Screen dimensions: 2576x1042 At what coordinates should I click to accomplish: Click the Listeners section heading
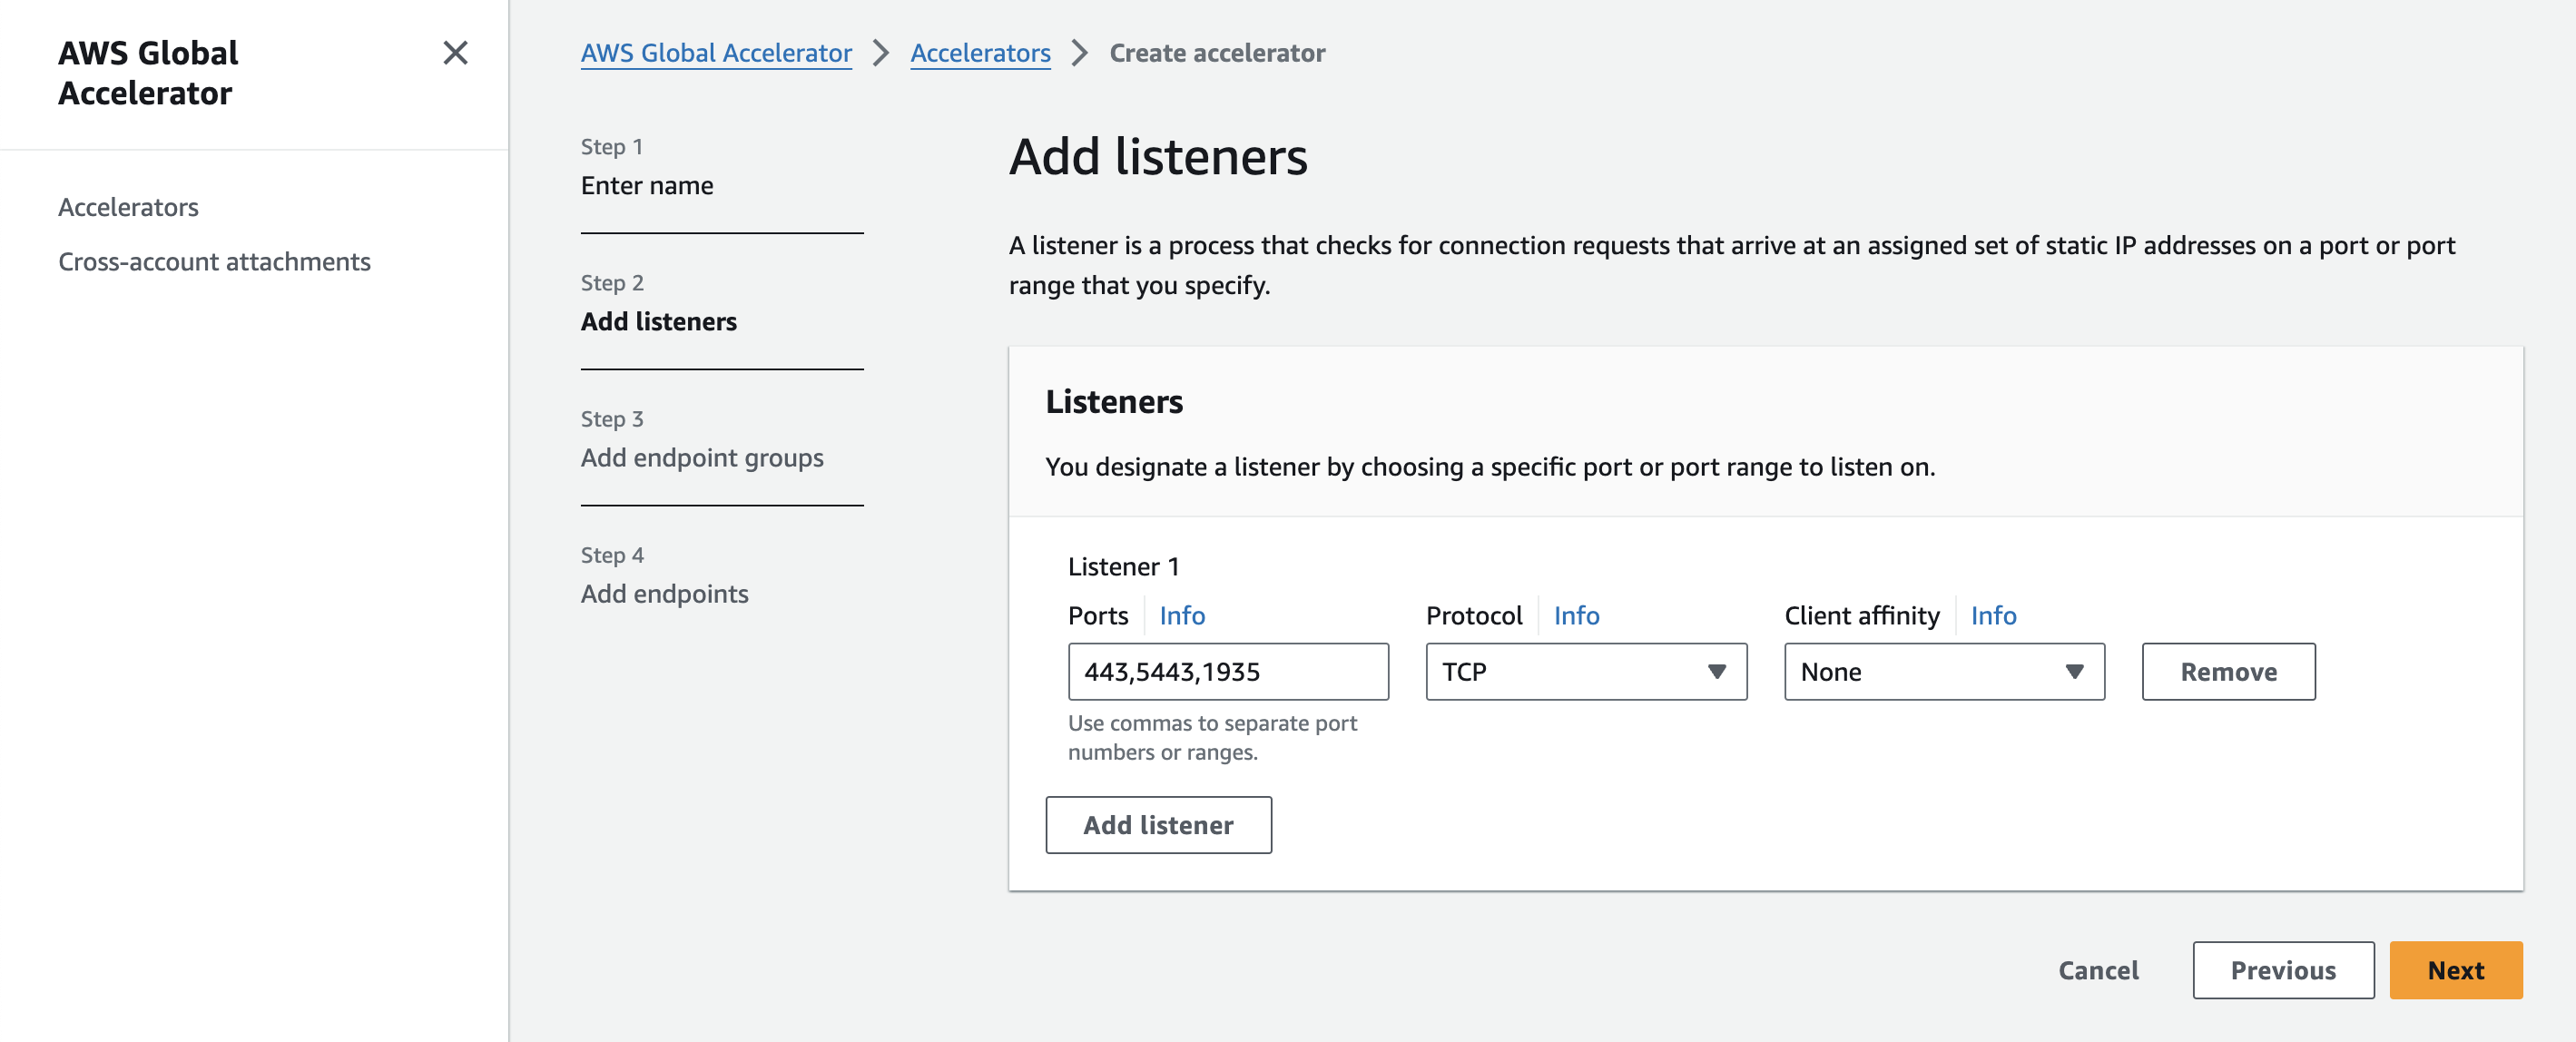[x=1114, y=401]
